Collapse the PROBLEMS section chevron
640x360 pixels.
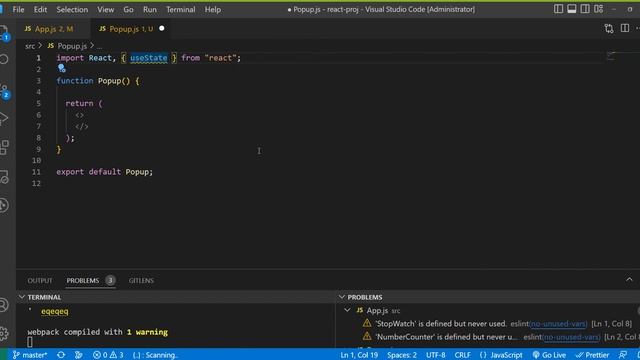coord(342,297)
